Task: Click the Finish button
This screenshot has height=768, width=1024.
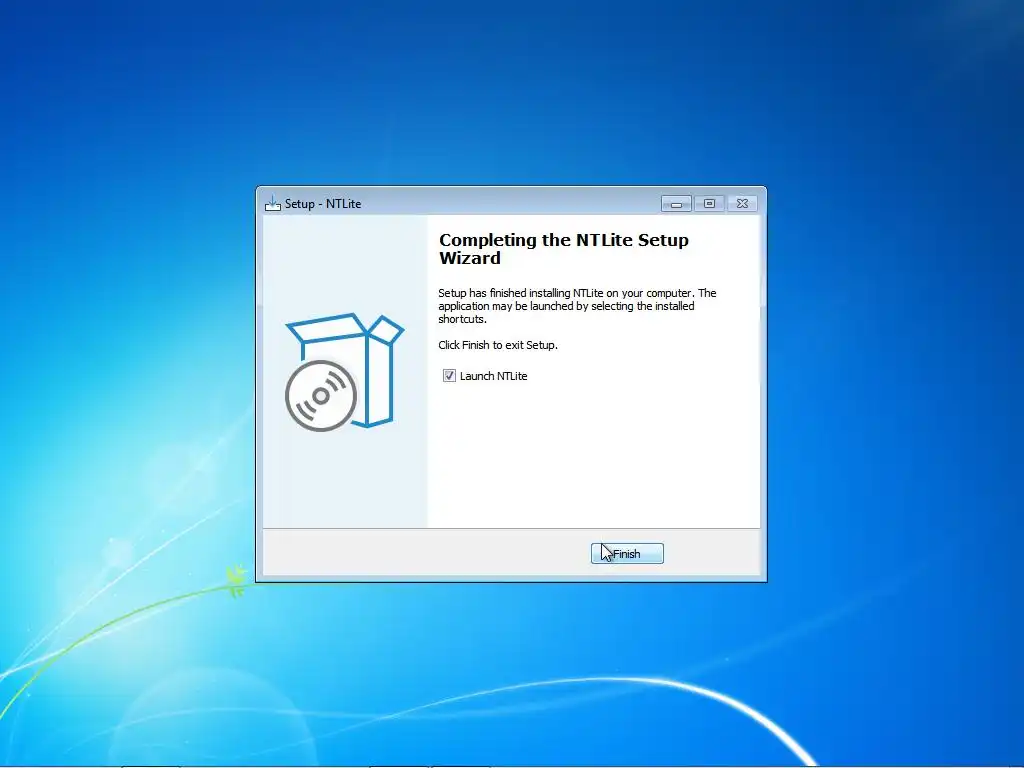Action: click(627, 554)
